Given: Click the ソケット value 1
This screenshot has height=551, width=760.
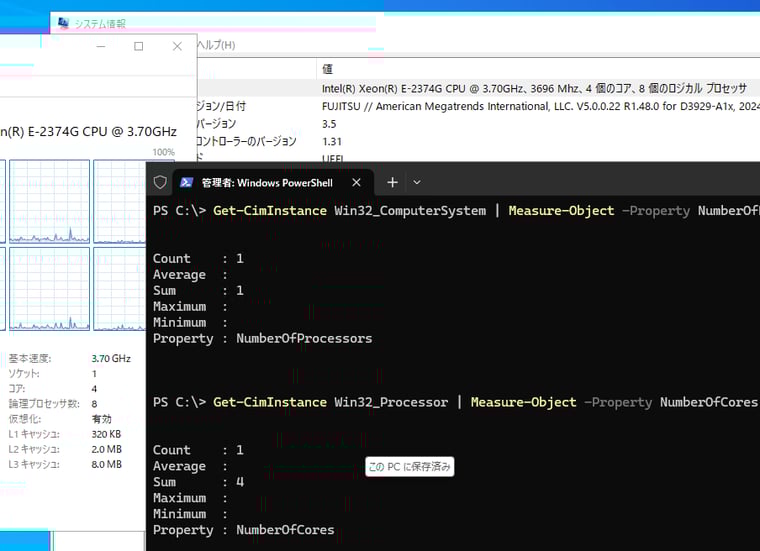Looking at the screenshot, I should [x=94, y=374].
